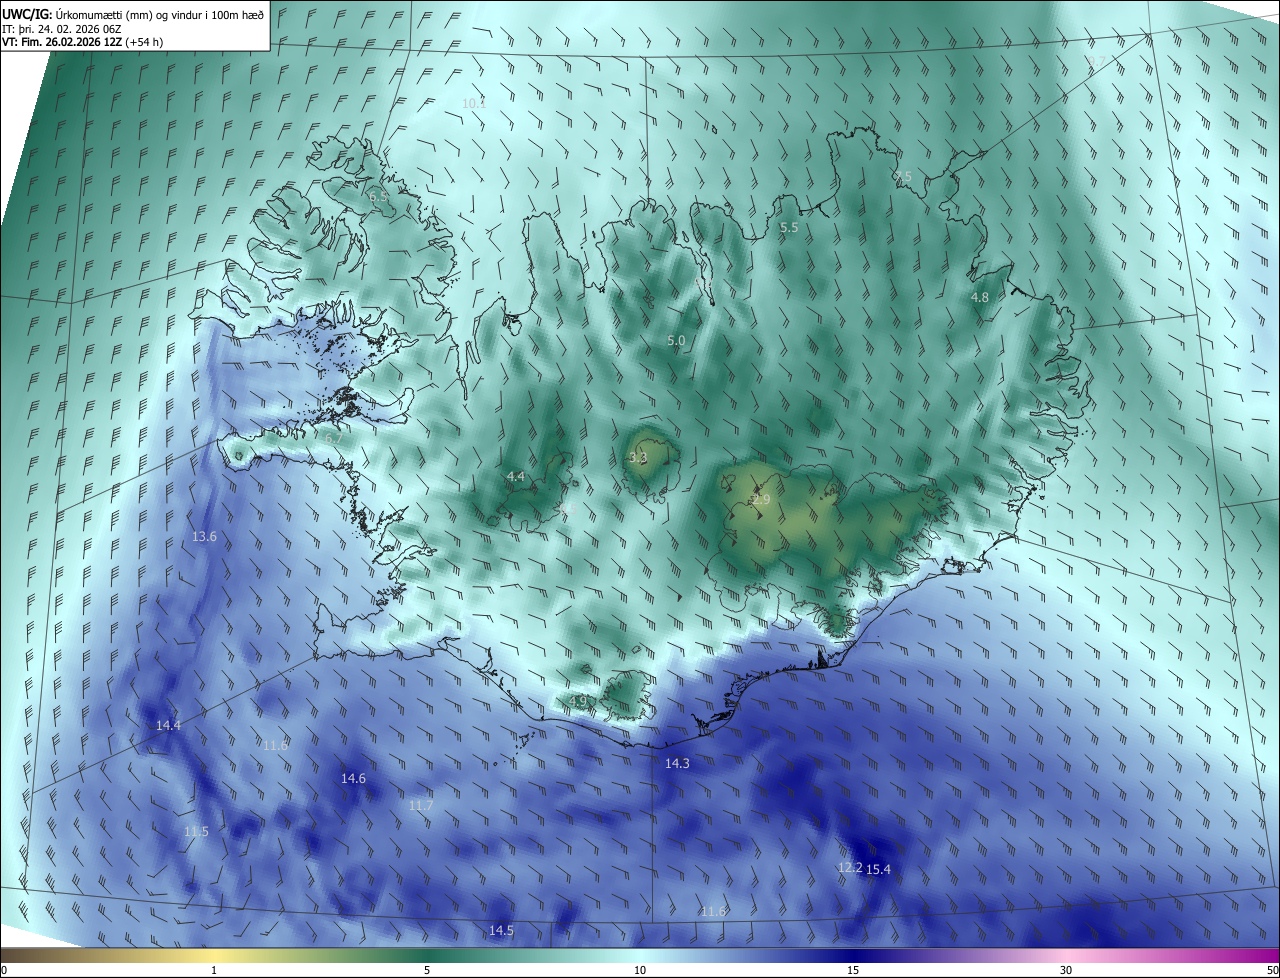1280x978 pixels.
Task: Click the 13.6 value off the west coast
Action: pyautogui.click(x=204, y=536)
